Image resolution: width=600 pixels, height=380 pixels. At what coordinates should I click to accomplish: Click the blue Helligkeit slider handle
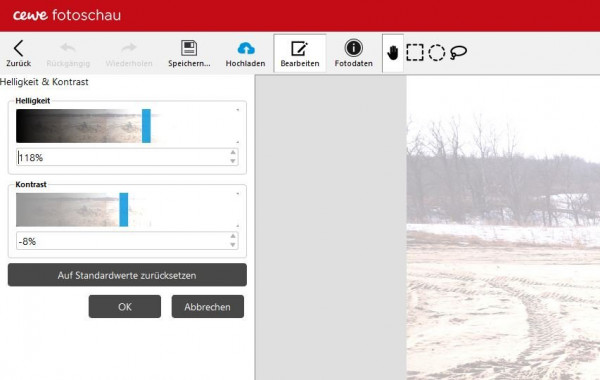coord(146,126)
